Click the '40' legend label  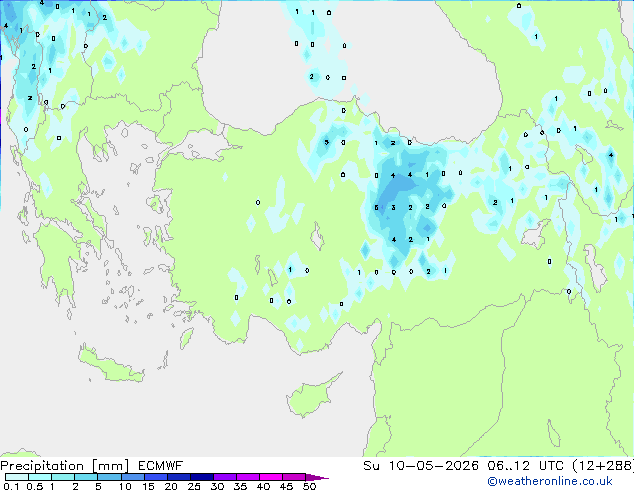[263, 486]
